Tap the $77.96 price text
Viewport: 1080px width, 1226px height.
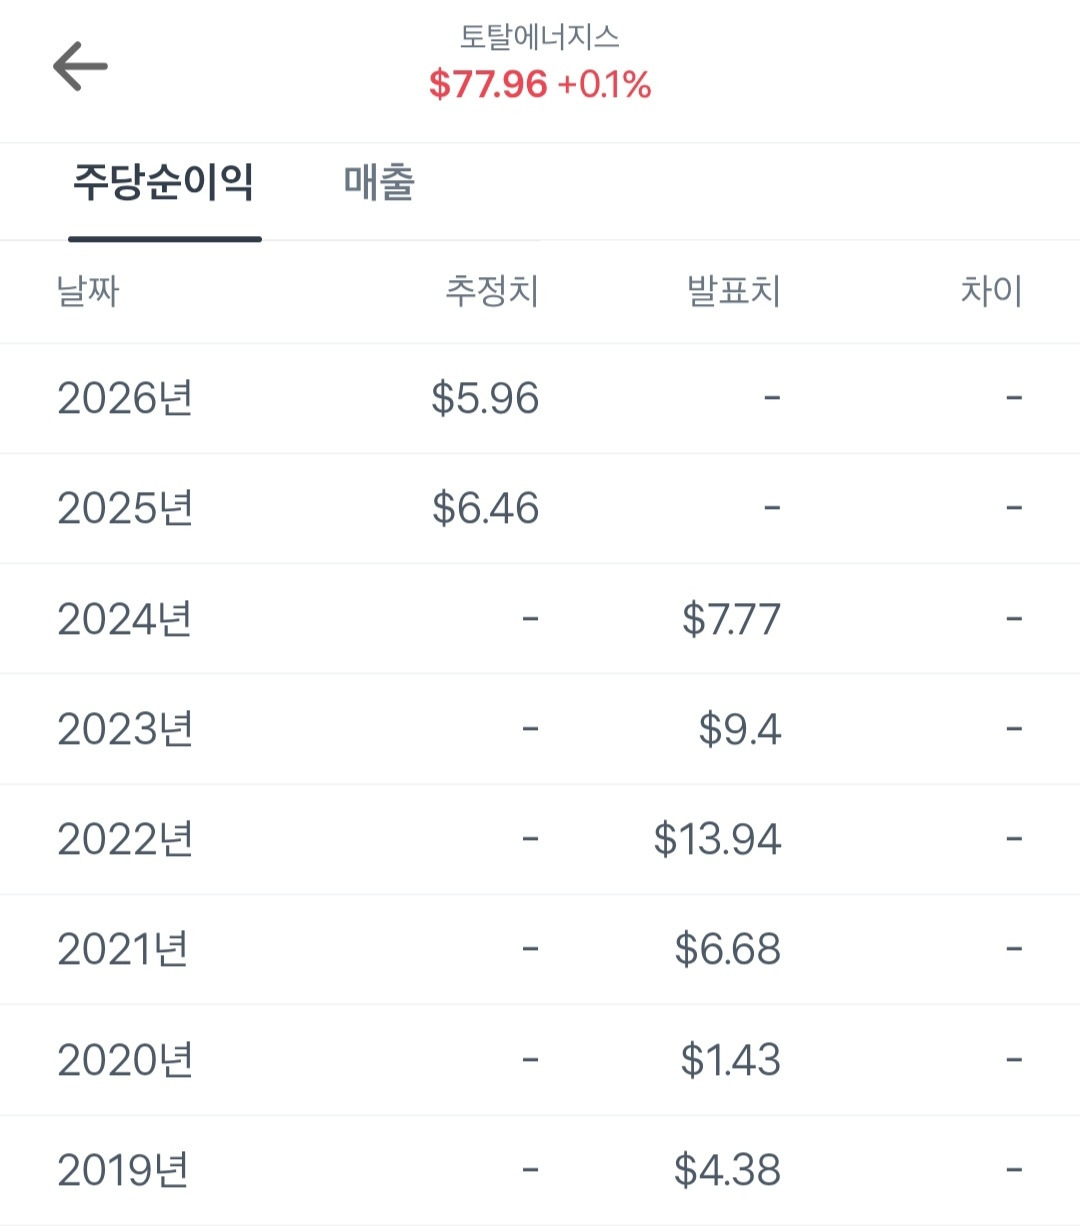click(488, 84)
